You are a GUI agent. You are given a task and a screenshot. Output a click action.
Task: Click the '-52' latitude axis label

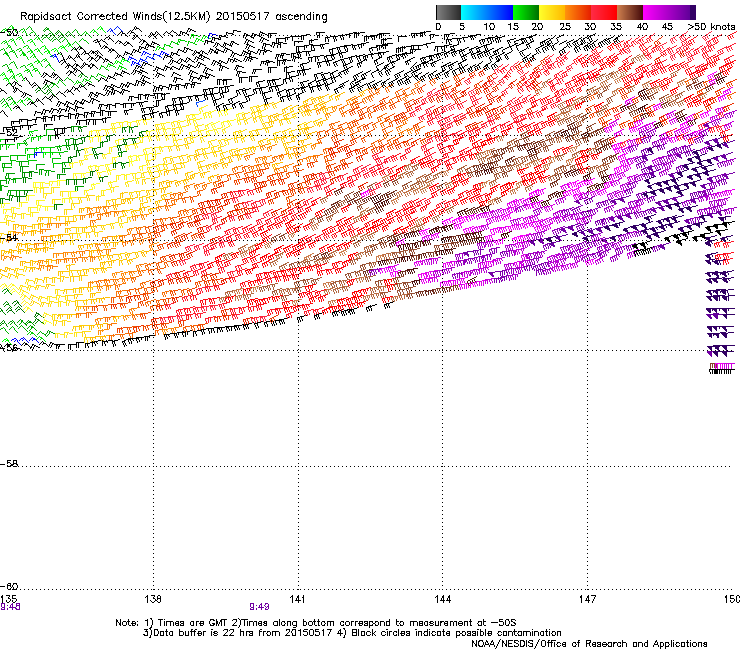point(9,133)
